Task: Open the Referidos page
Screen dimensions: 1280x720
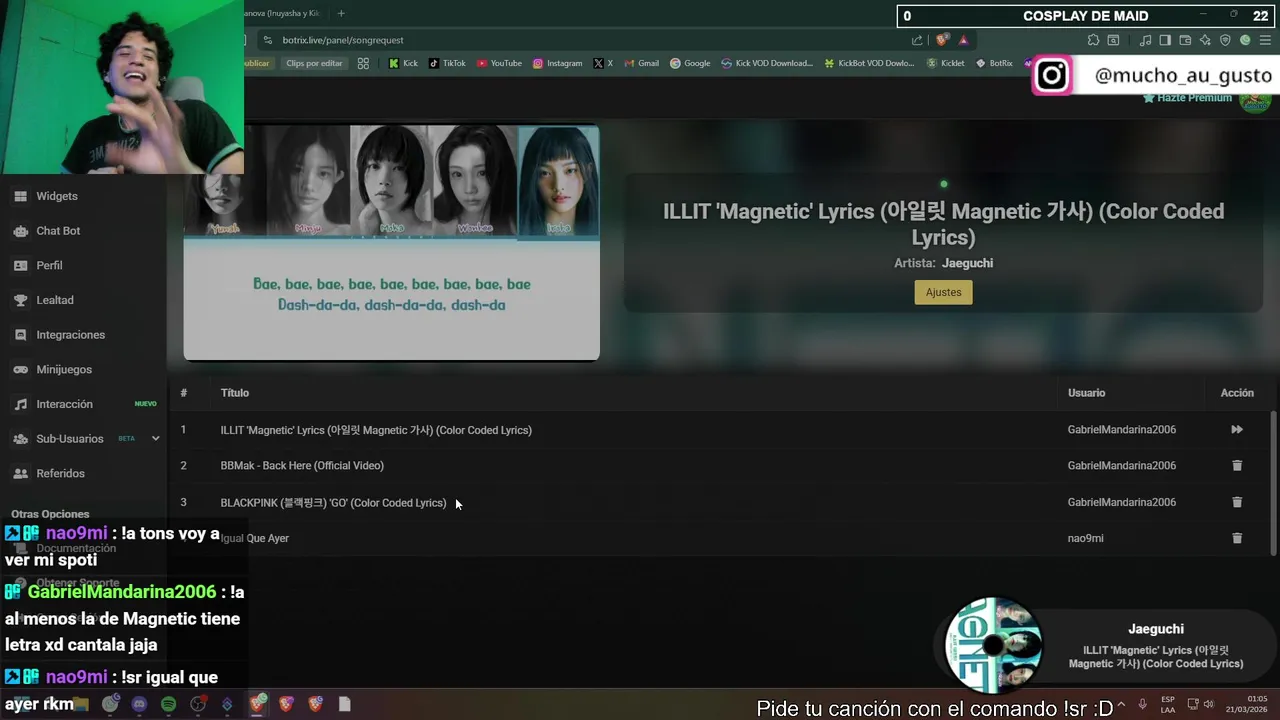Action: pos(60,474)
